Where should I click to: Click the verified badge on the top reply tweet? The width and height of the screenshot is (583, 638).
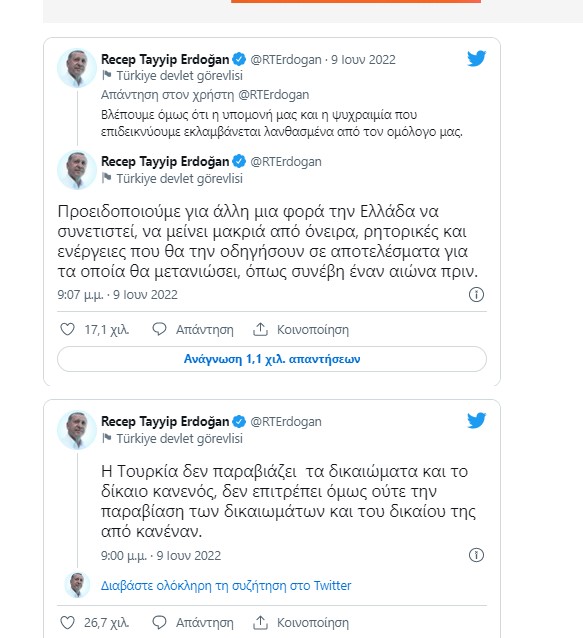pos(239,59)
